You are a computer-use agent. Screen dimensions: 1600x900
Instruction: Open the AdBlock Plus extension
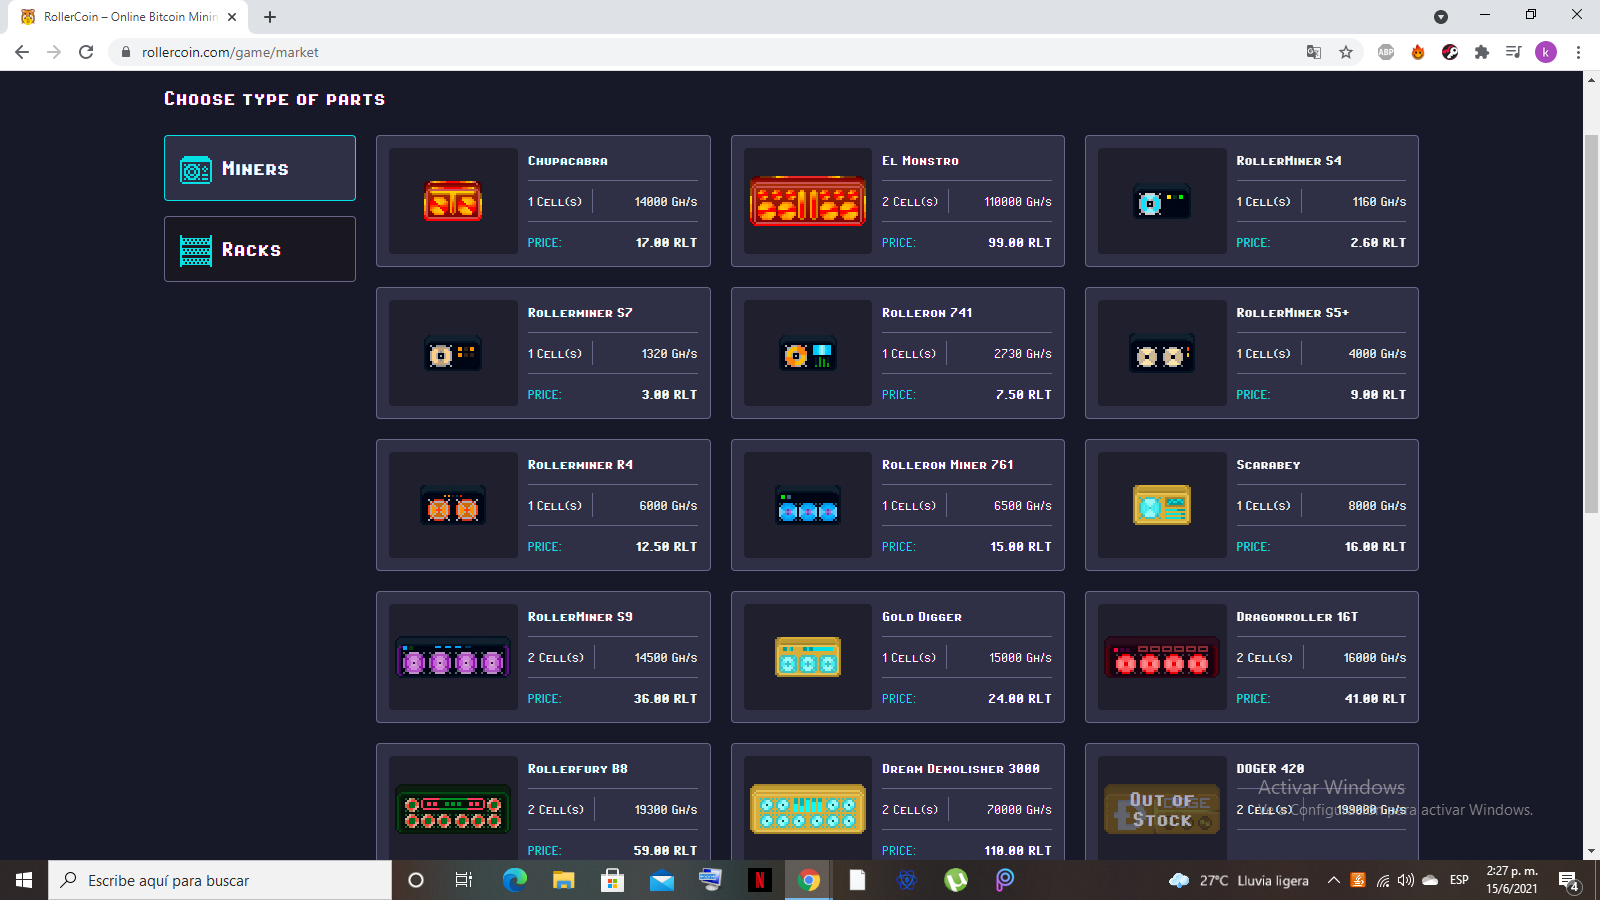point(1386,52)
